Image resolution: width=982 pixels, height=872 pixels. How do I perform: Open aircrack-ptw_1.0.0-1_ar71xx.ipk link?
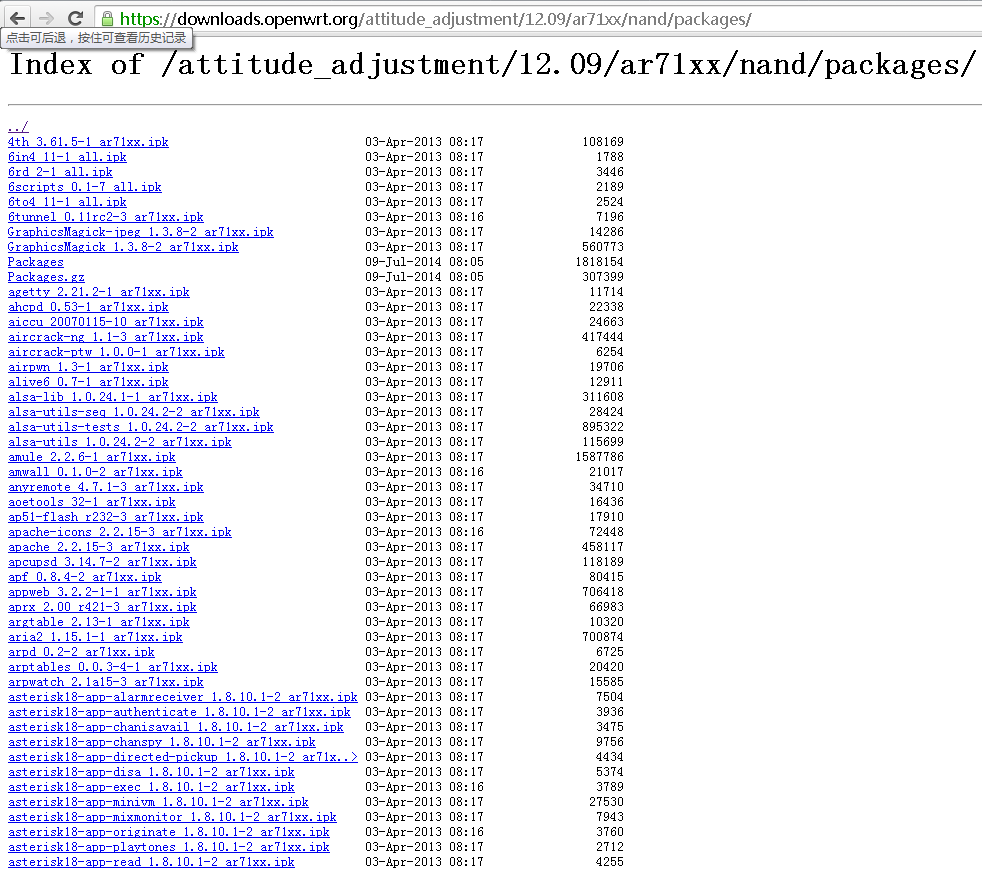[x=116, y=352]
